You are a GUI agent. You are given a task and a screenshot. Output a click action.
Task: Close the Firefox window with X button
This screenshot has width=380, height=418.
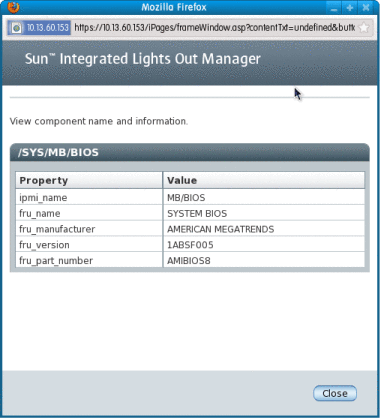coord(366,7)
